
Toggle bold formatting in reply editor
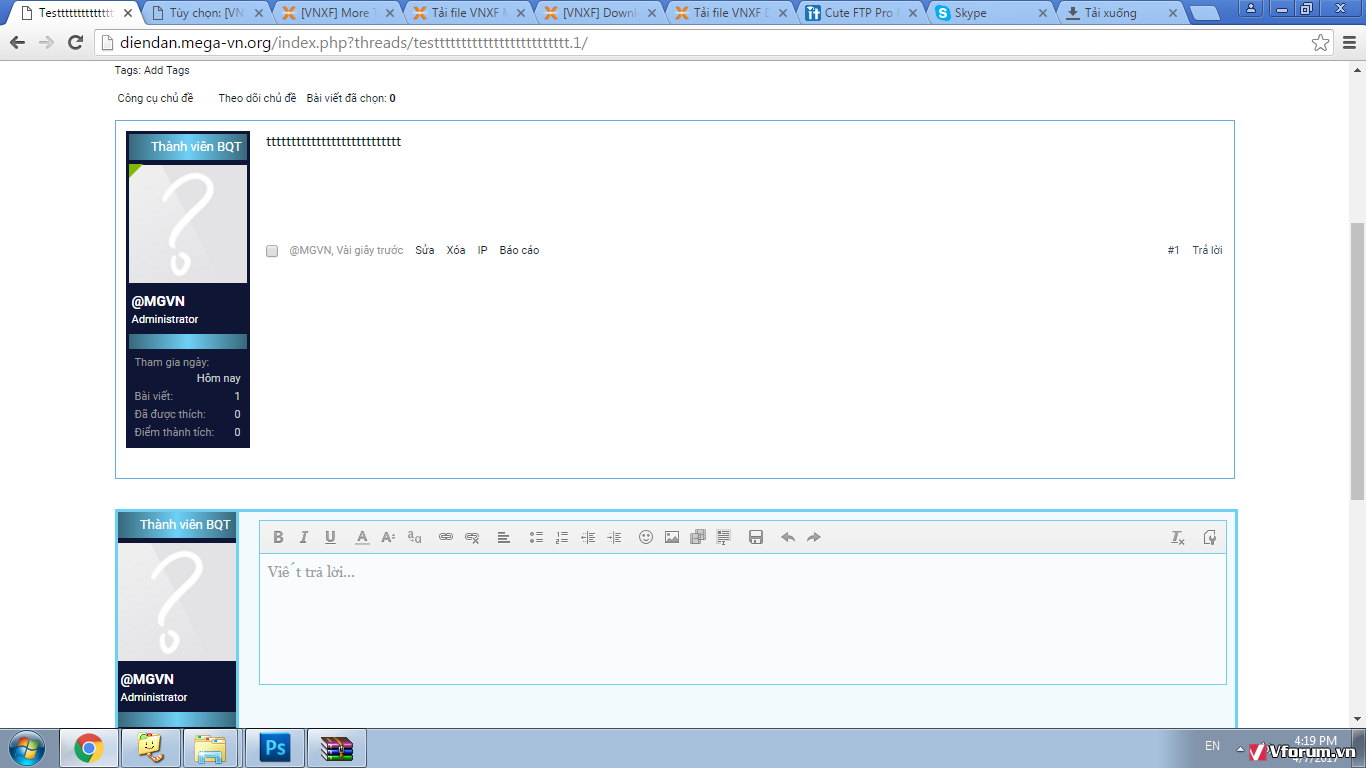coord(279,537)
